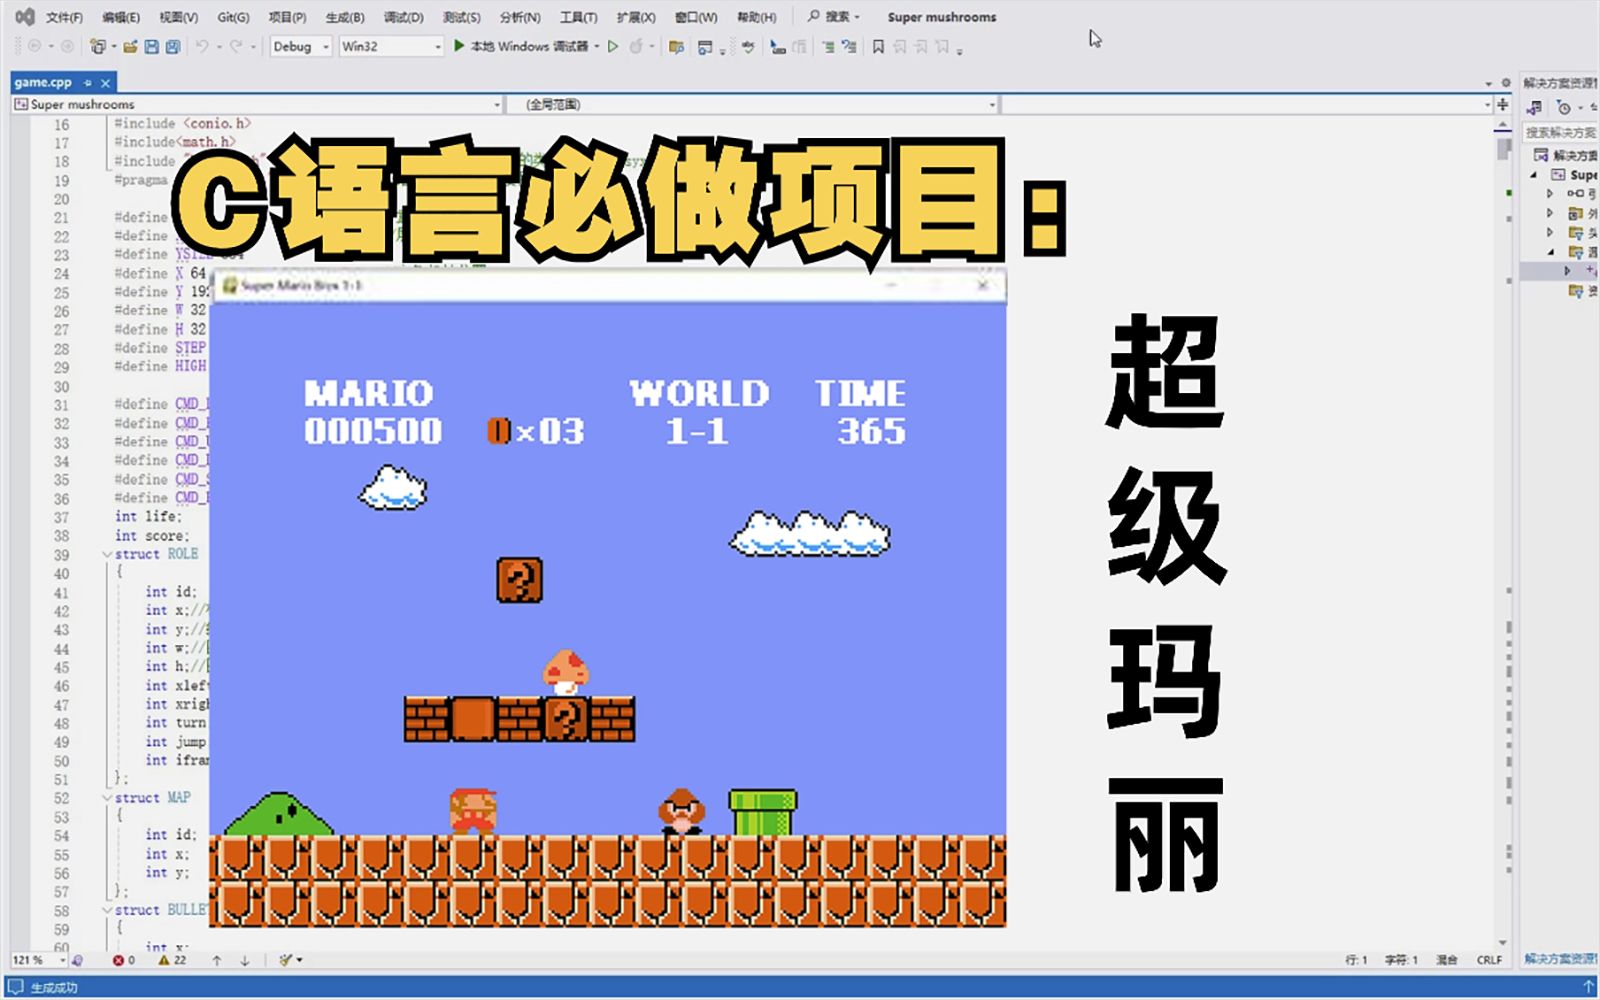
Task: Collapse the struct ROLE code block
Action: 107,554
